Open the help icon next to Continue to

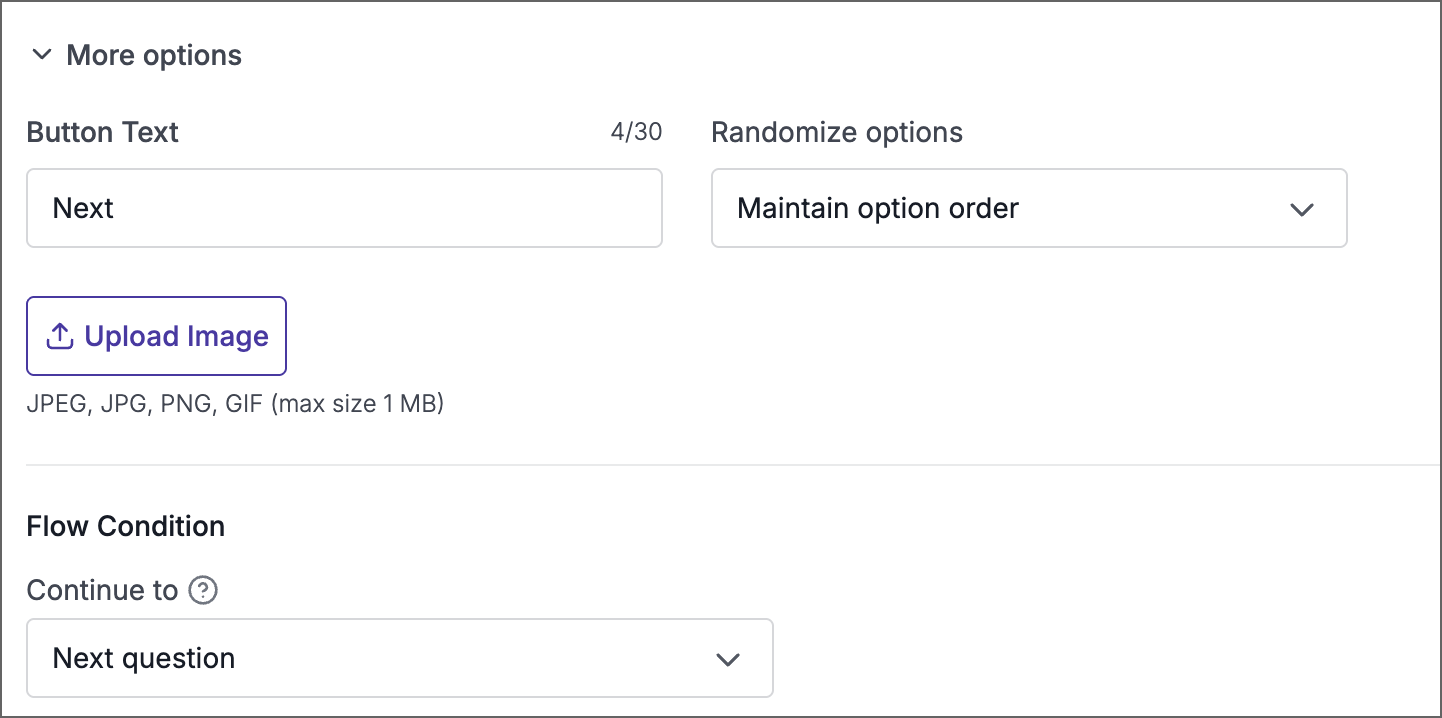(x=203, y=590)
